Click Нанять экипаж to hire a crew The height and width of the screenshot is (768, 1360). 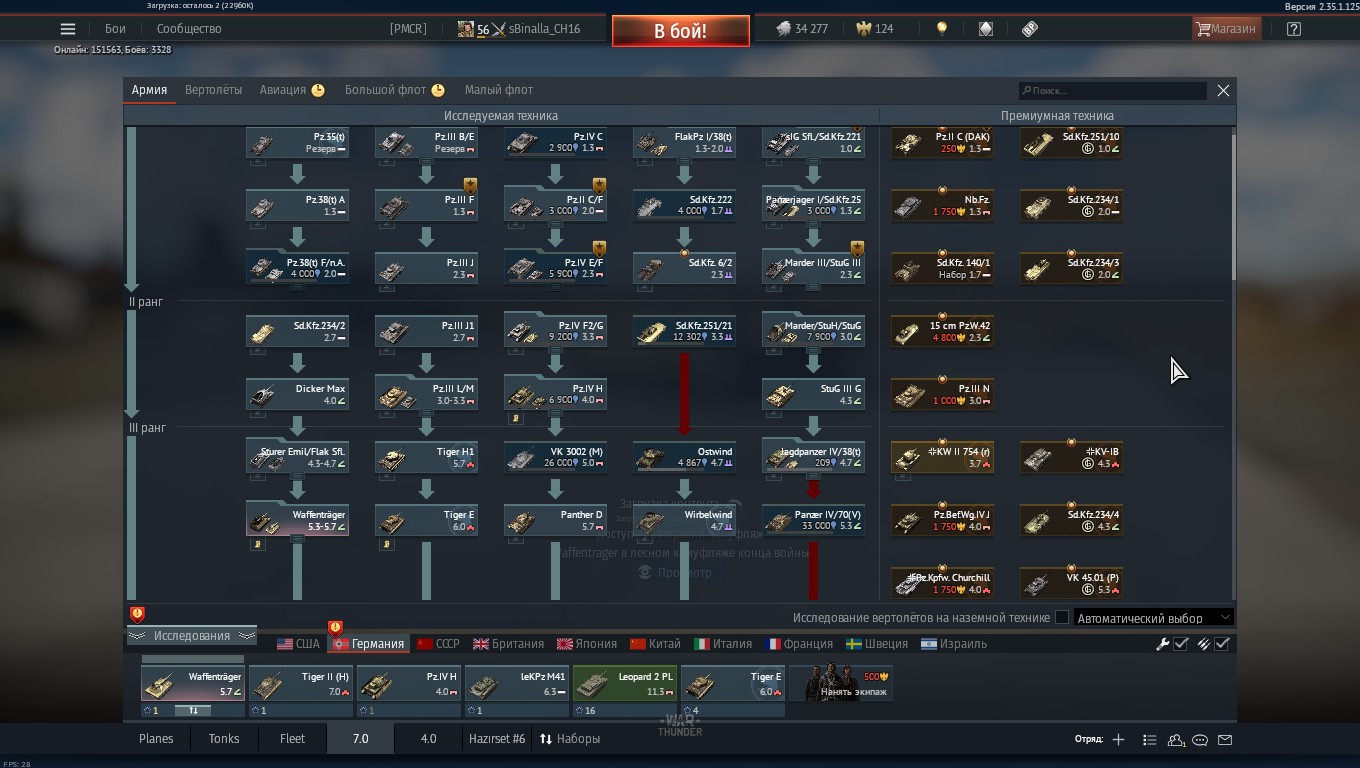pos(842,684)
